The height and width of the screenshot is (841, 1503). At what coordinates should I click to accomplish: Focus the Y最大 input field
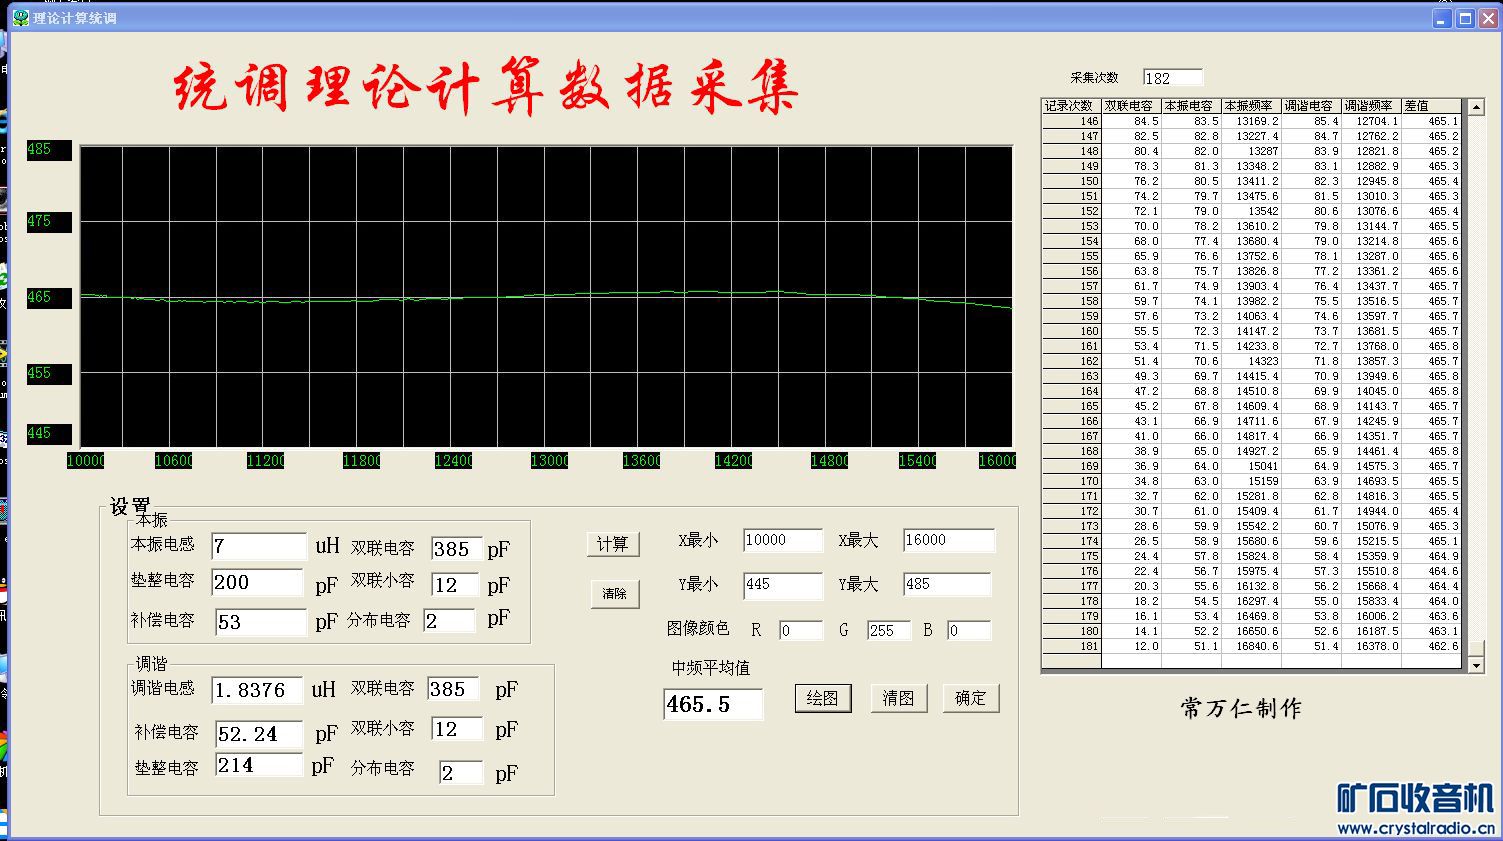tap(946, 584)
